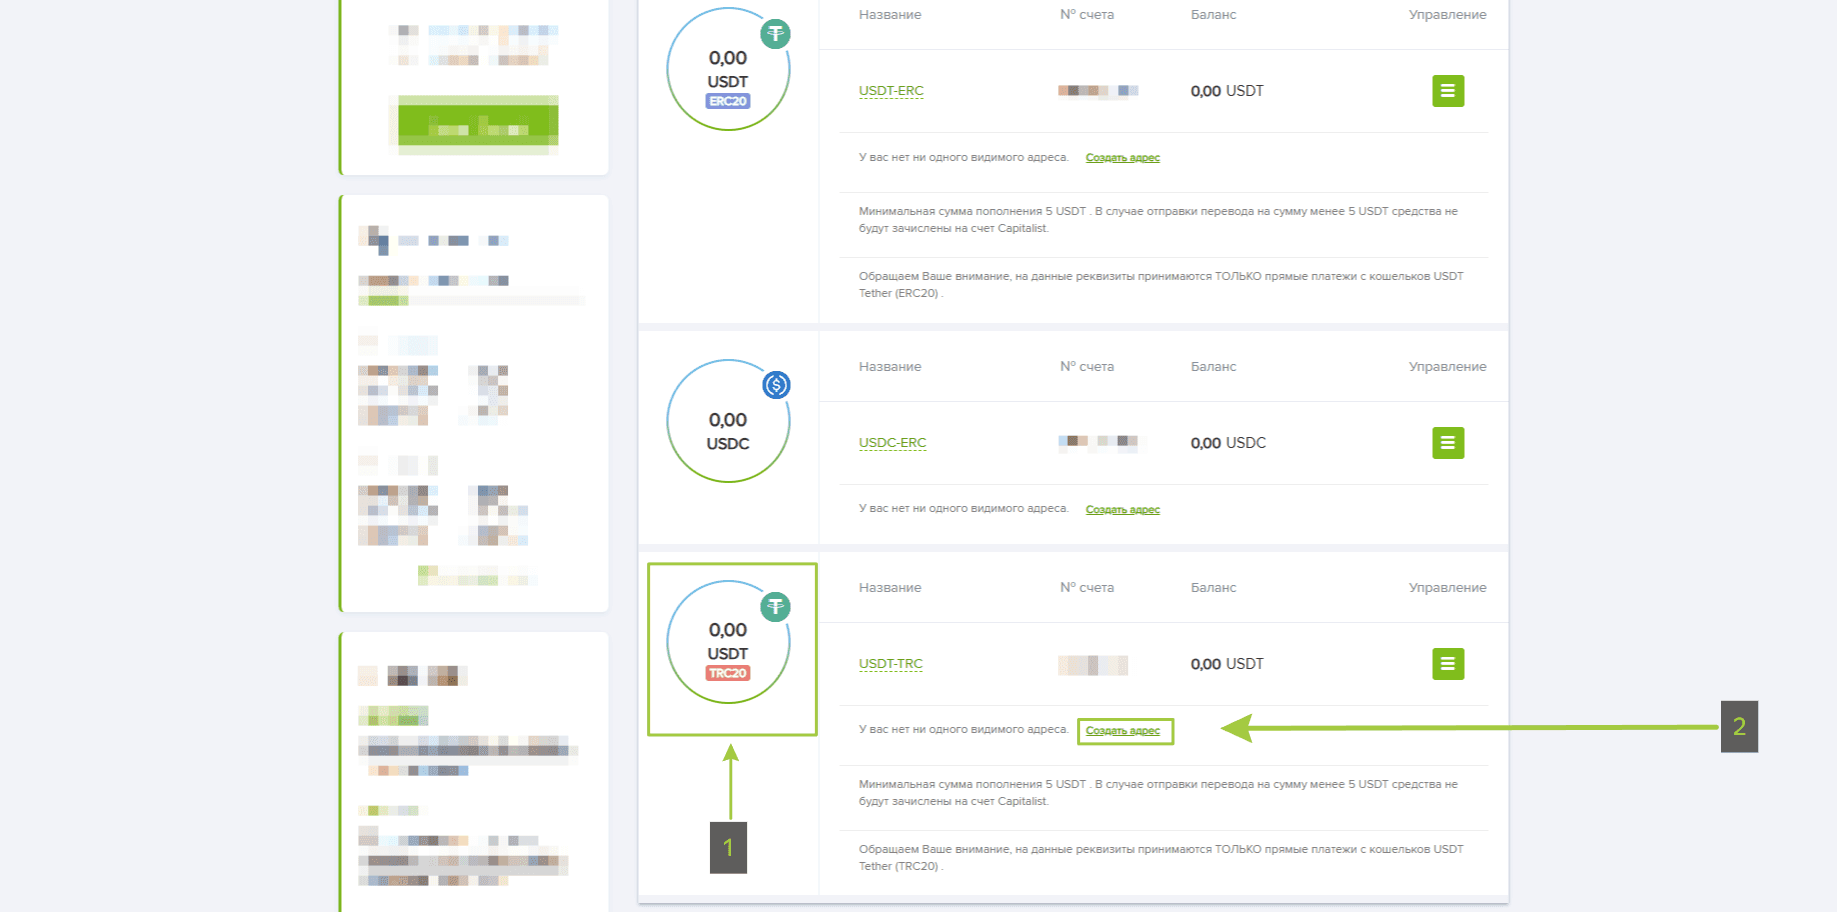Viewport: 1837px width, 912px height.
Task: Open the USDC-ERC account management menu
Action: (1448, 443)
